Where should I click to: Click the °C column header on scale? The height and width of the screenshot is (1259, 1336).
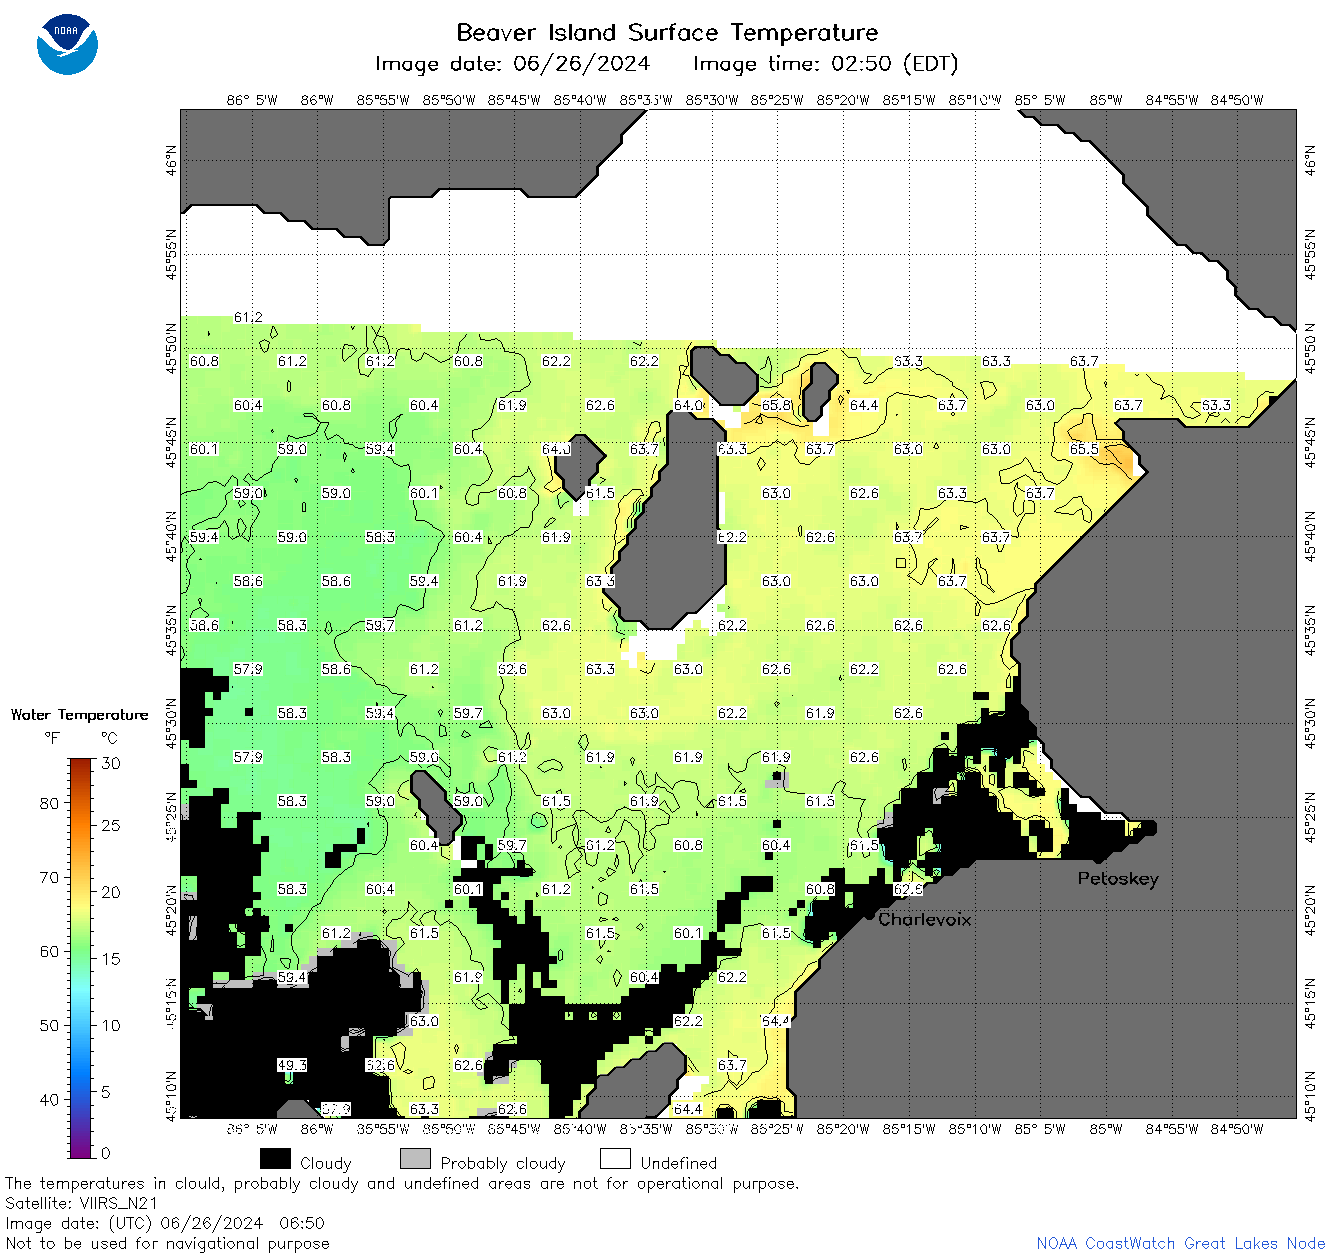pyautogui.click(x=109, y=738)
